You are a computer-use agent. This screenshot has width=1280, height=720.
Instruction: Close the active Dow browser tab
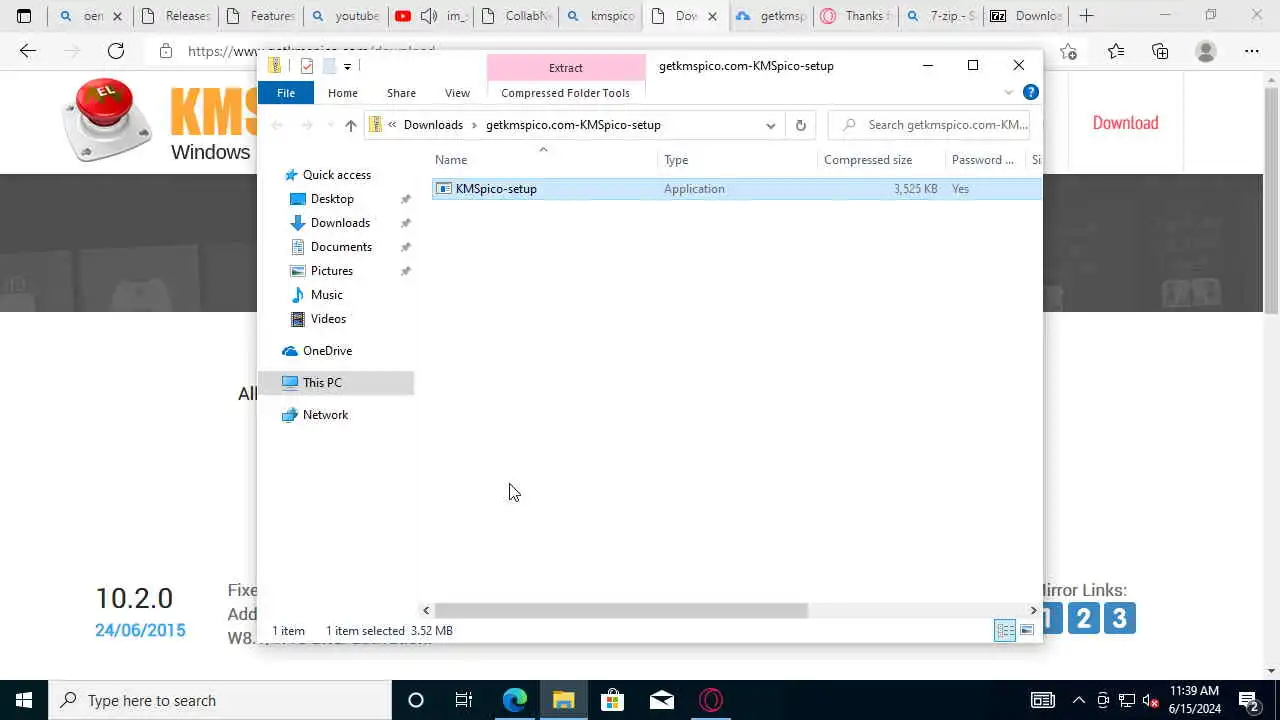tap(712, 16)
